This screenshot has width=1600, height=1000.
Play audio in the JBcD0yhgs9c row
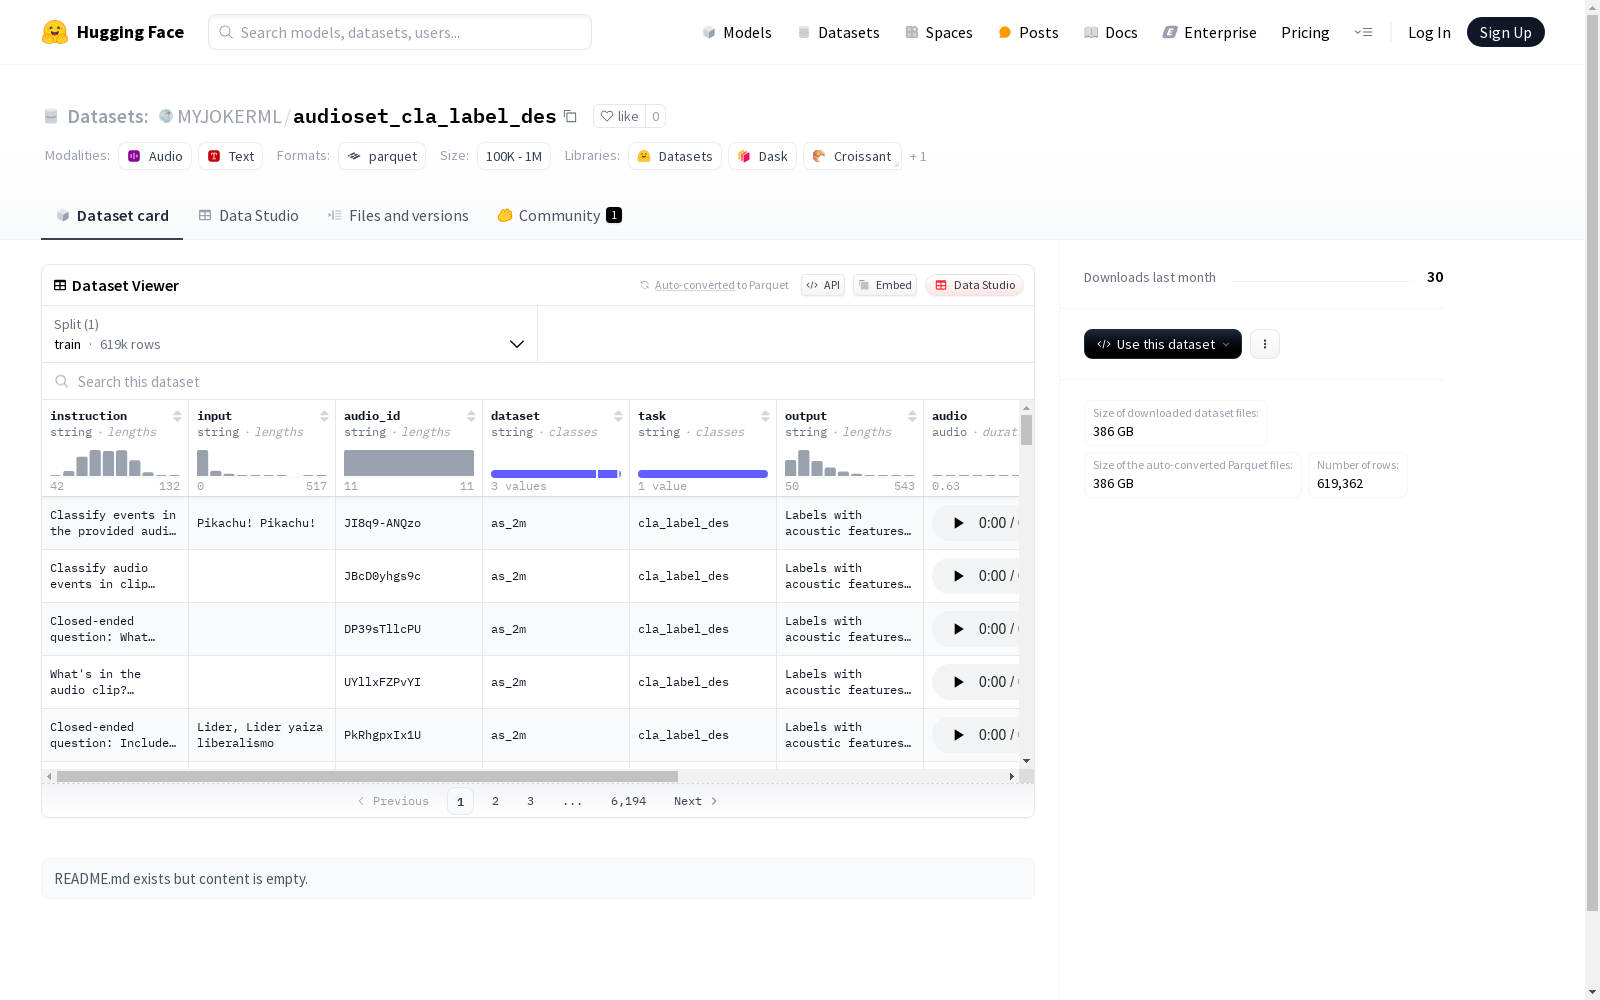[x=958, y=576]
